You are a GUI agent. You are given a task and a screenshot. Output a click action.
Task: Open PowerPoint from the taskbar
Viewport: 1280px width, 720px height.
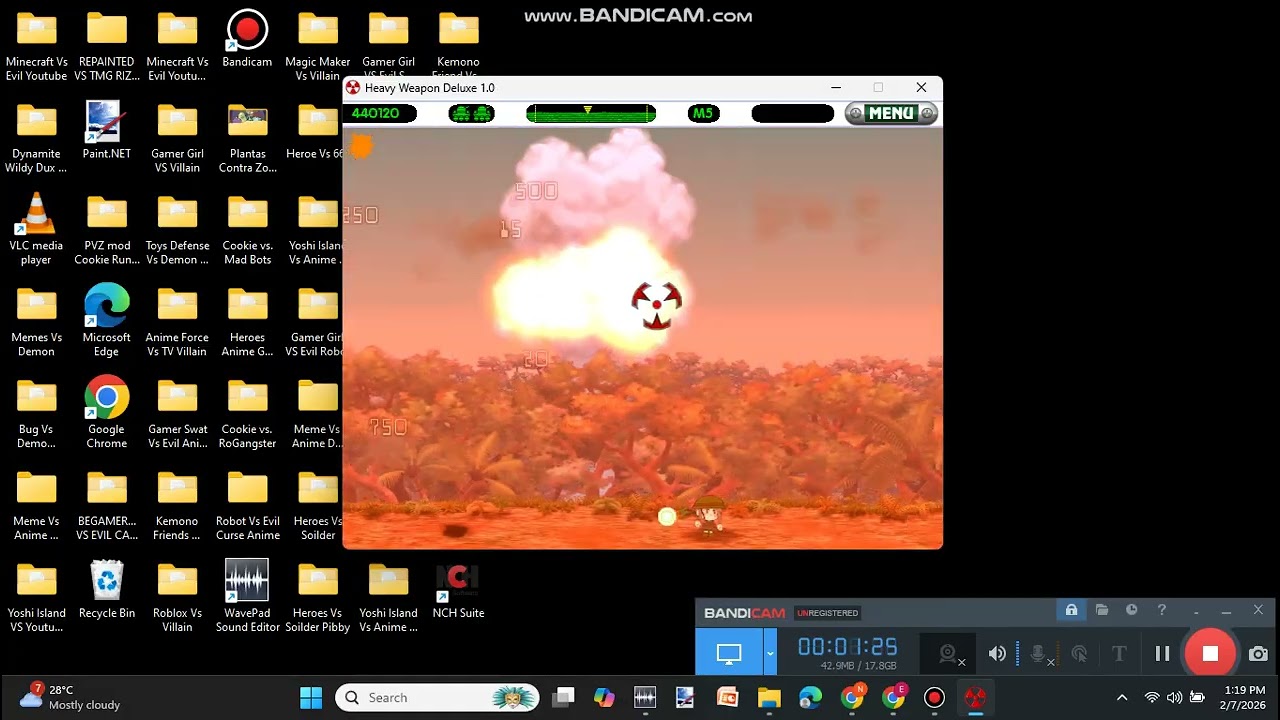click(727, 697)
